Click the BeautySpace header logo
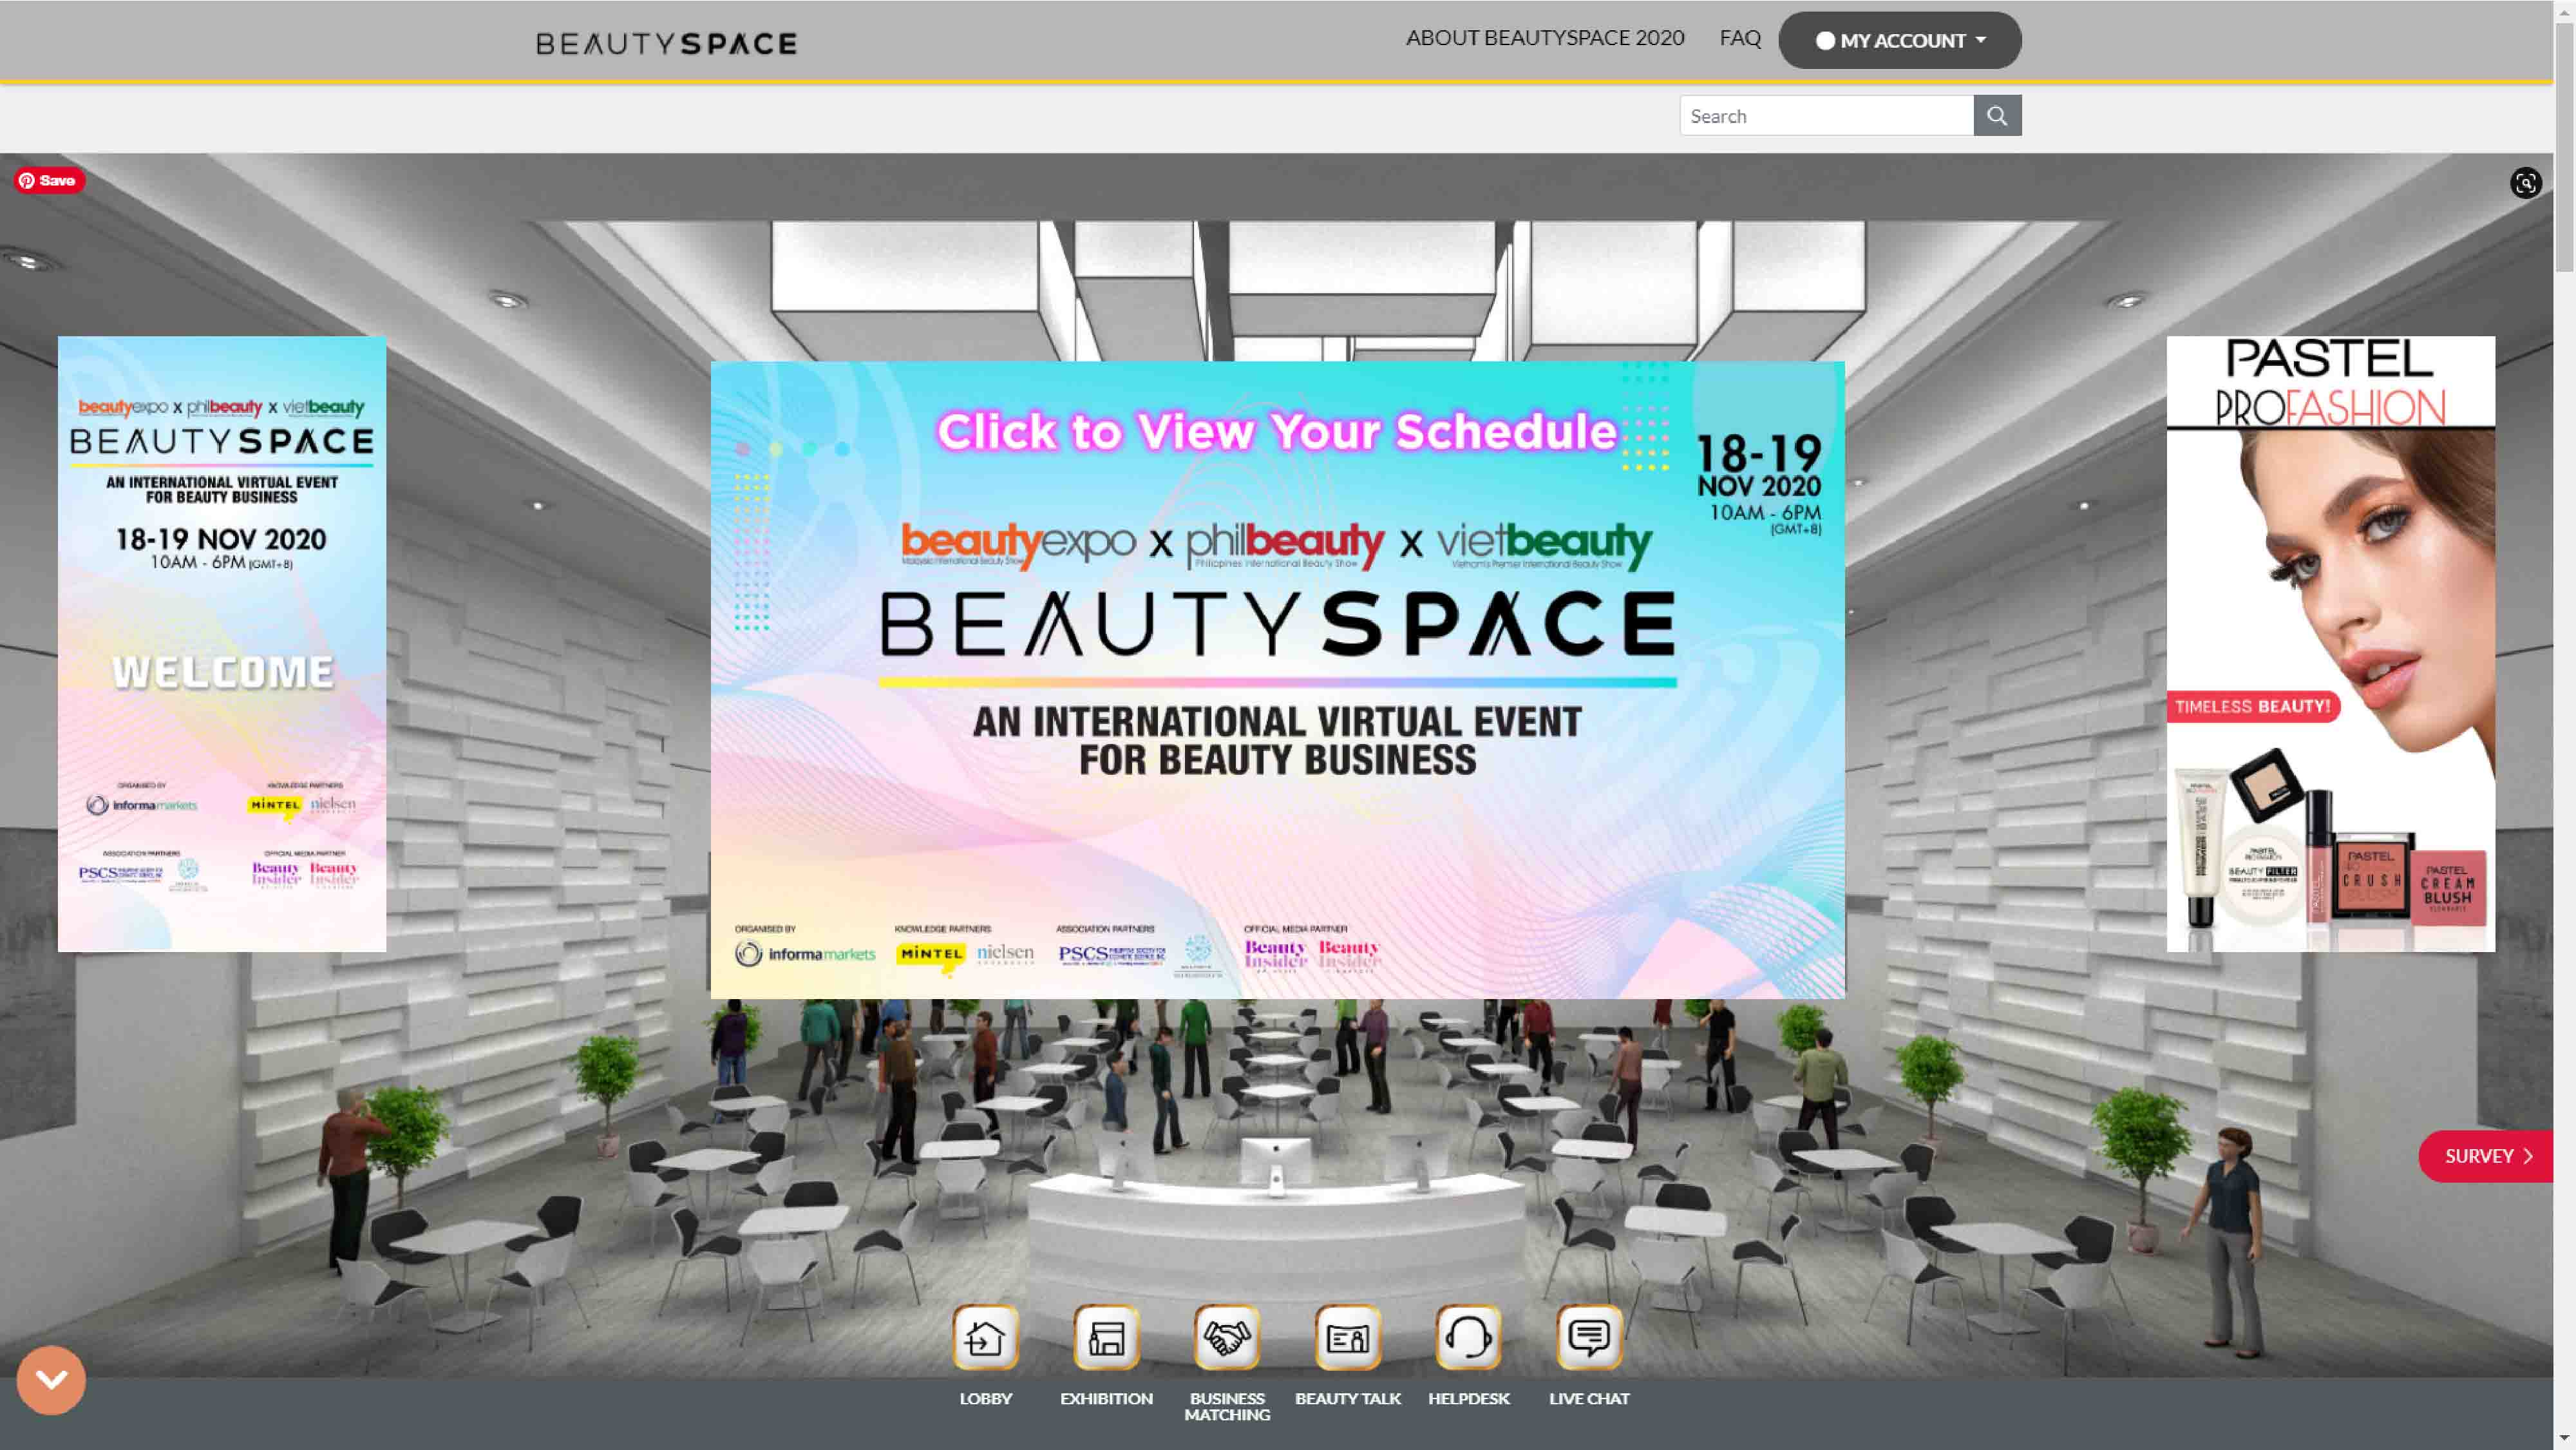 click(666, 44)
